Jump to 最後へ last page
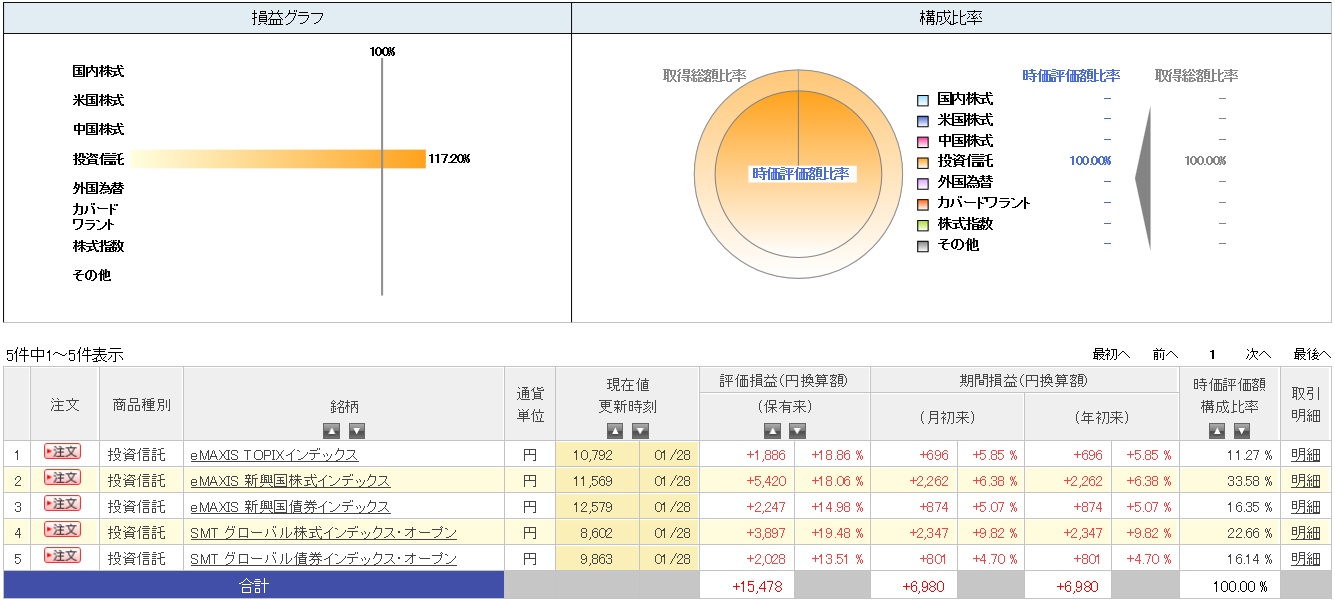1335x601 pixels. (x=1311, y=354)
